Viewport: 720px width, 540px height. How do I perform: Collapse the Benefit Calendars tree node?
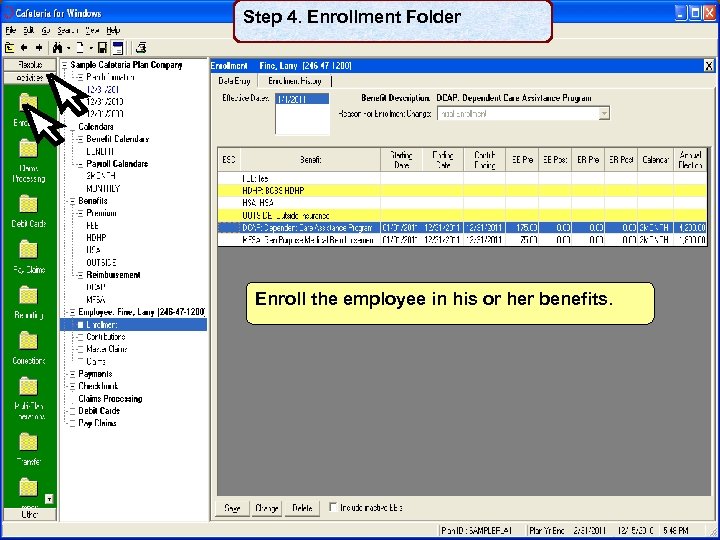point(80,139)
